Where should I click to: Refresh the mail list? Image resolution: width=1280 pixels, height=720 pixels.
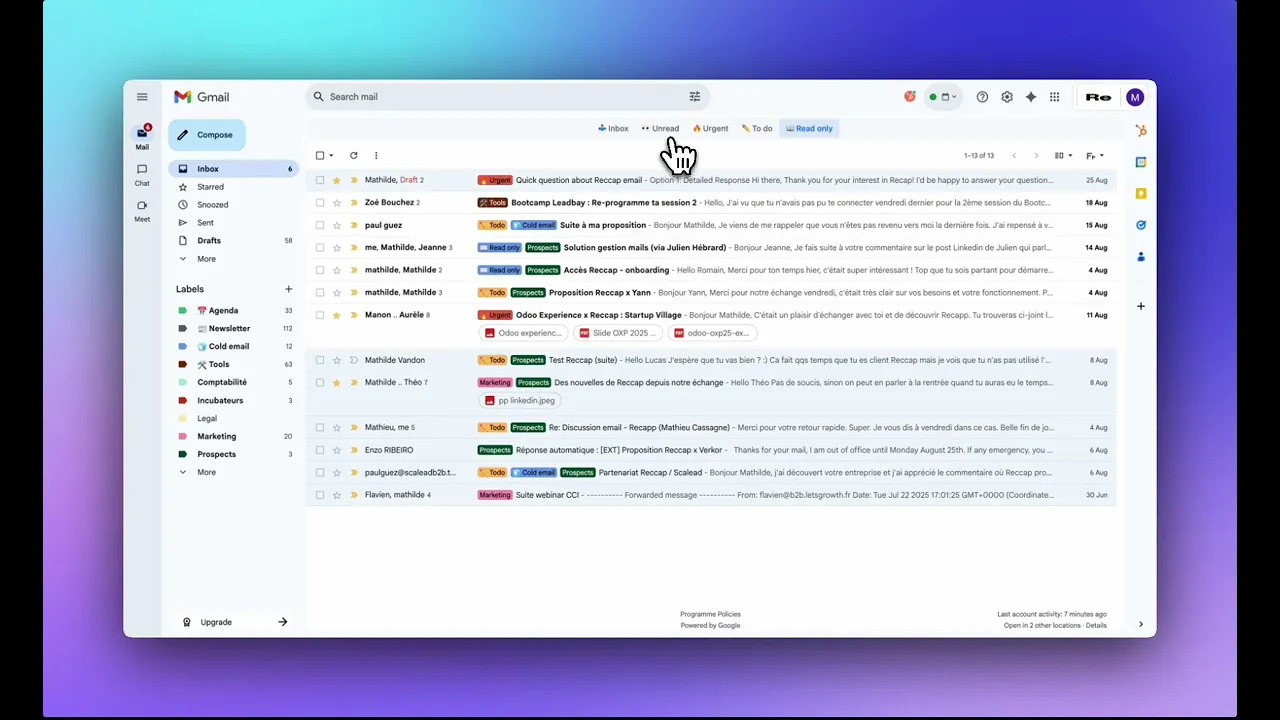coord(353,155)
